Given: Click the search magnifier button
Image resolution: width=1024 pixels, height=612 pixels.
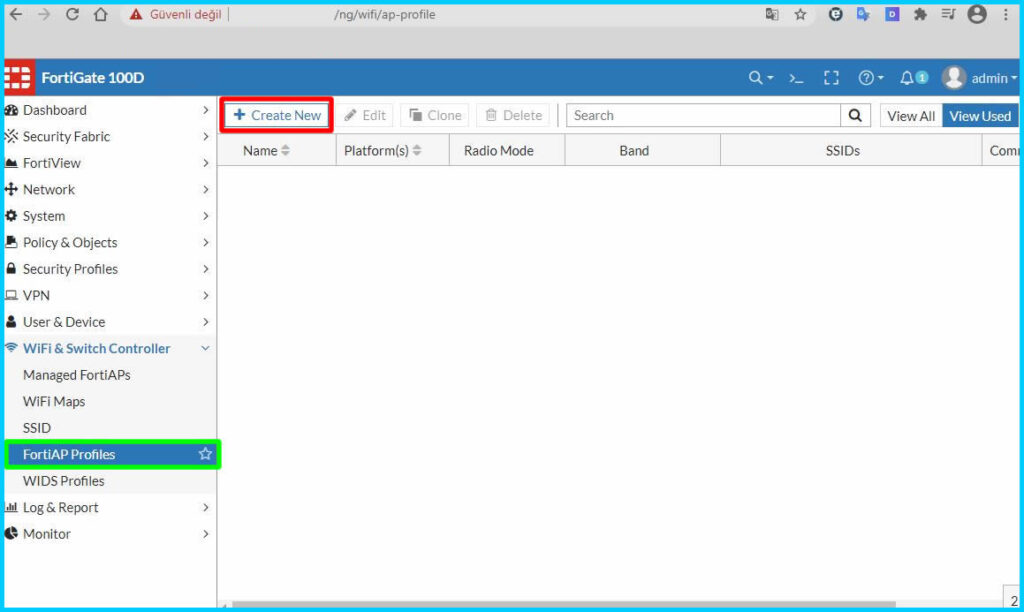Looking at the screenshot, I should [x=855, y=116].
